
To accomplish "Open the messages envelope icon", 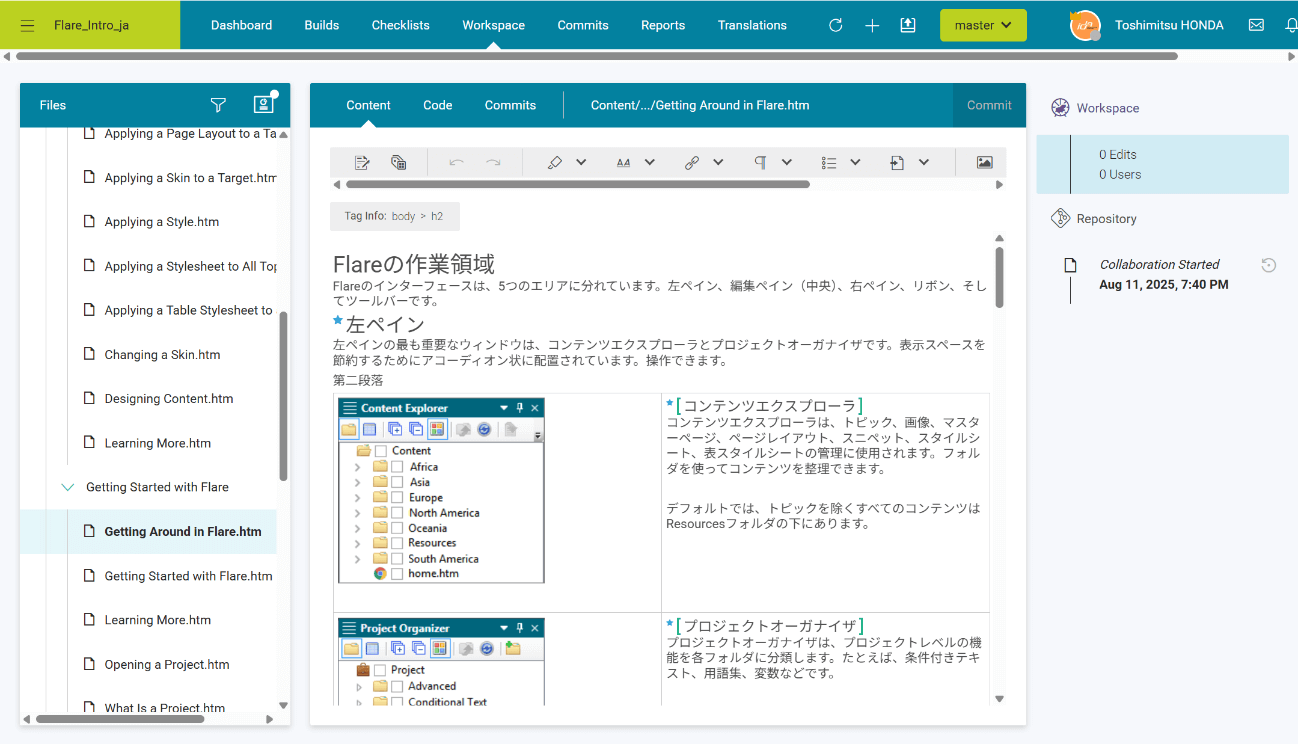I will point(1256,25).
